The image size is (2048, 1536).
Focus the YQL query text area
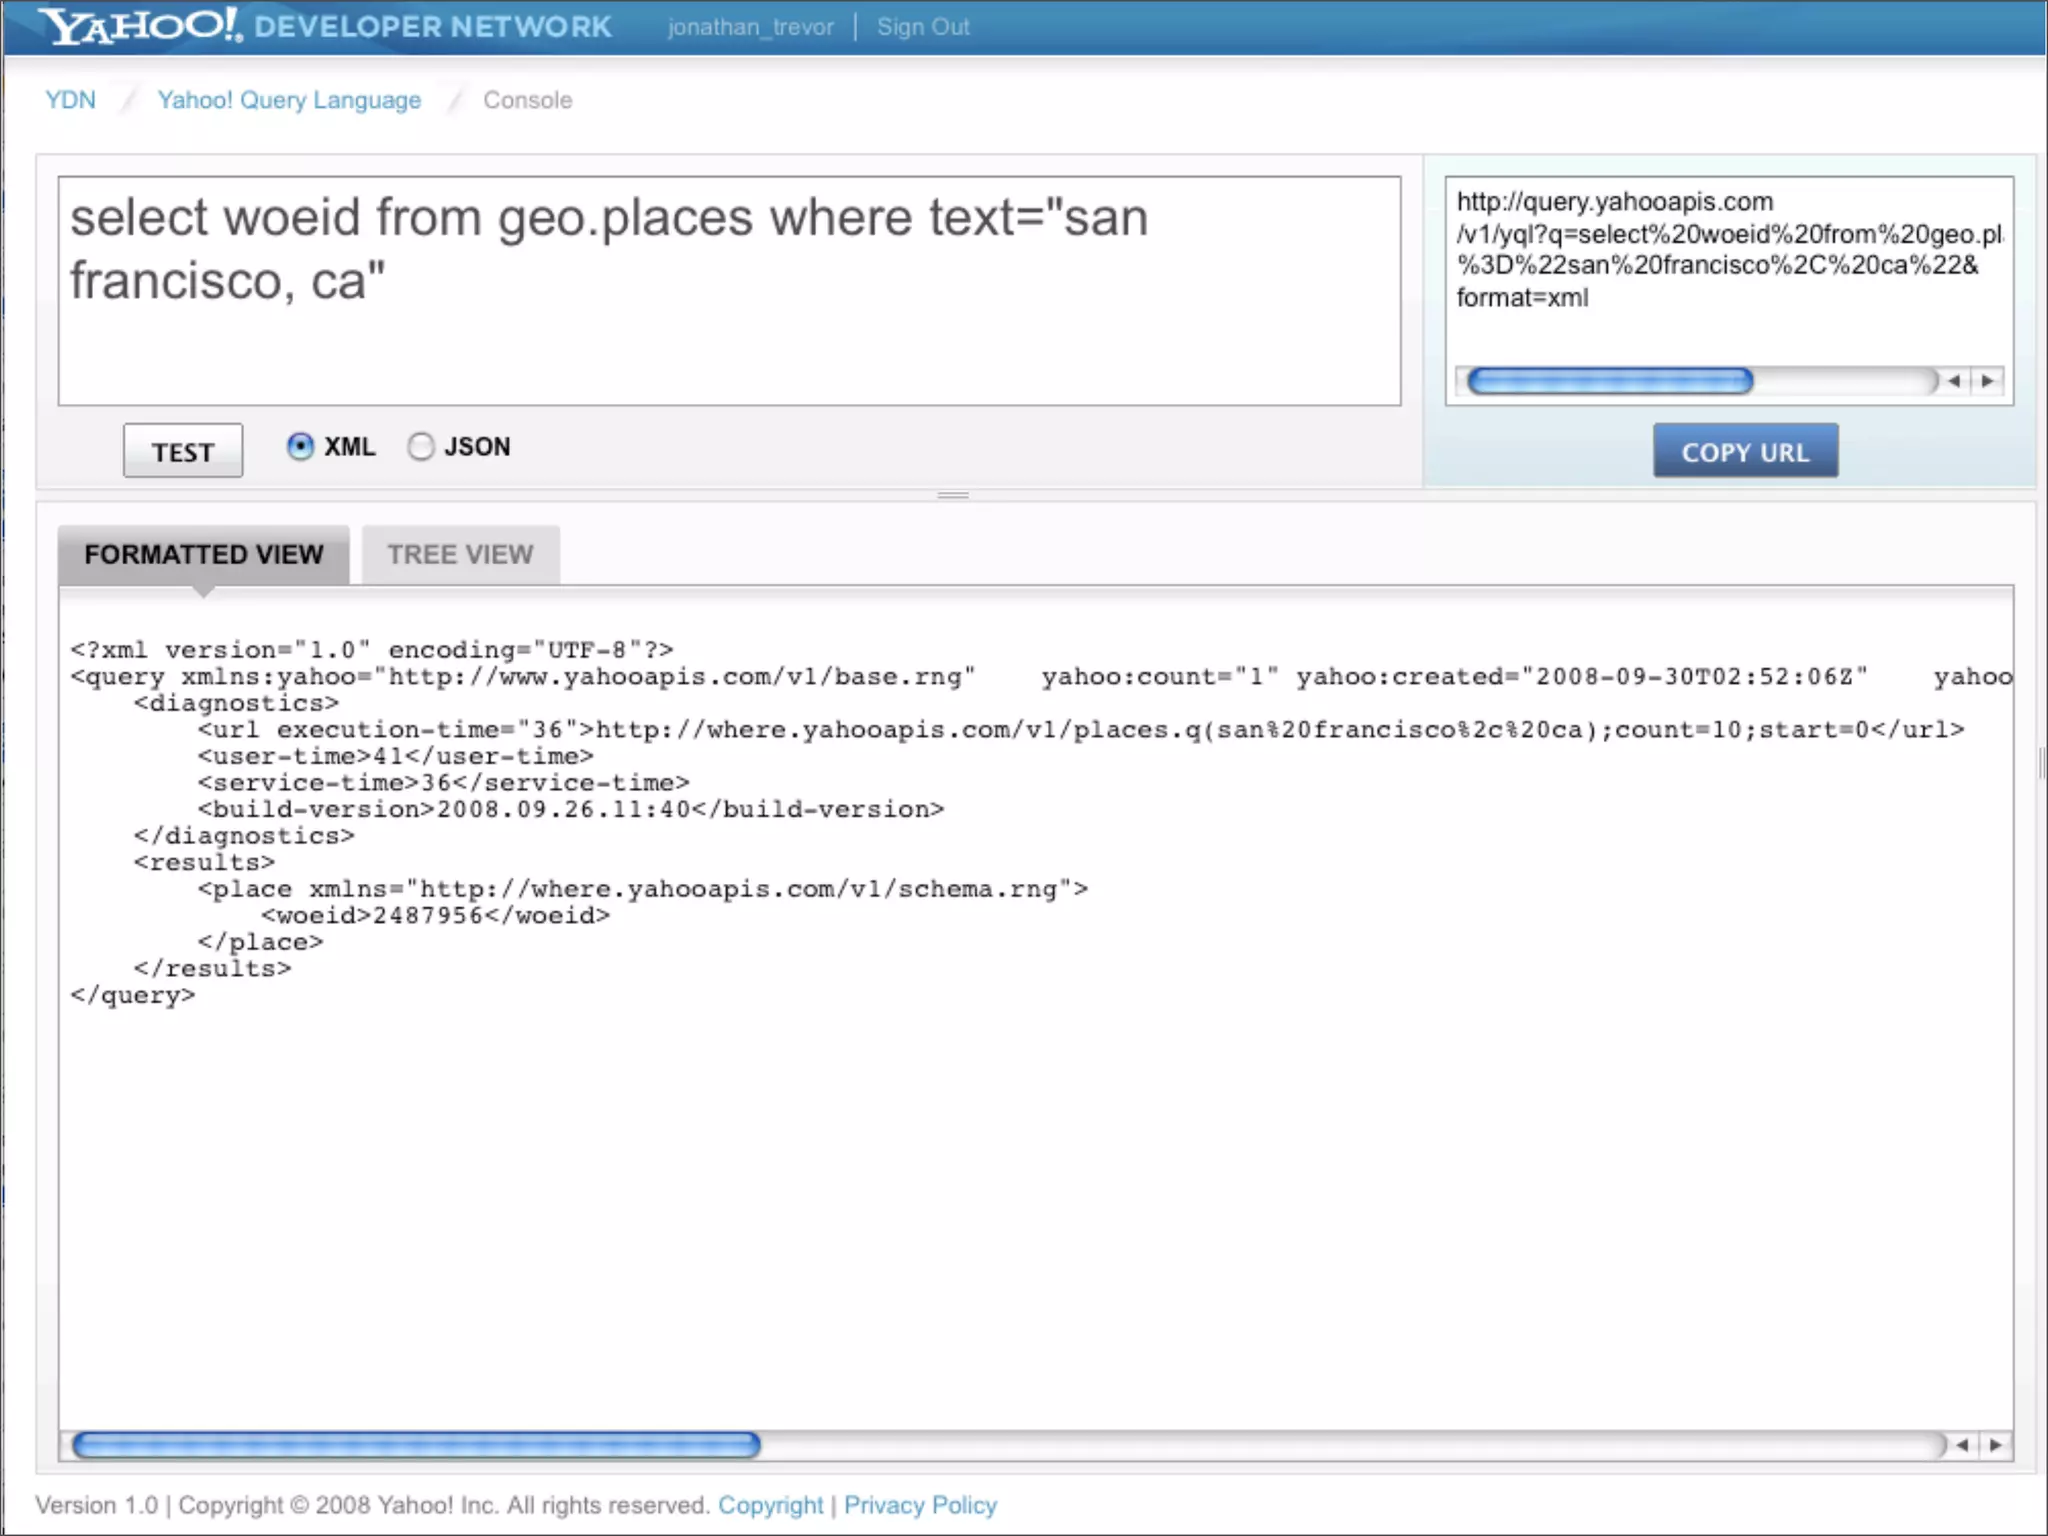point(729,291)
